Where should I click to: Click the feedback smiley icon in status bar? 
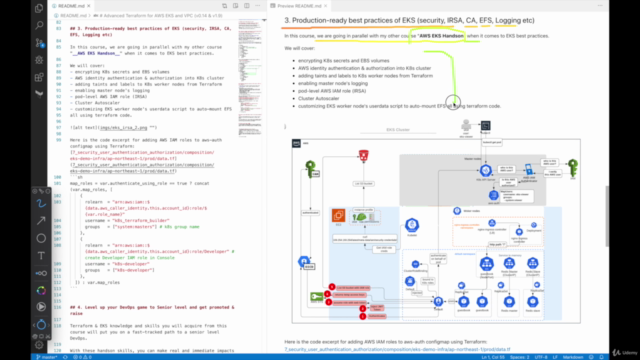591,357
